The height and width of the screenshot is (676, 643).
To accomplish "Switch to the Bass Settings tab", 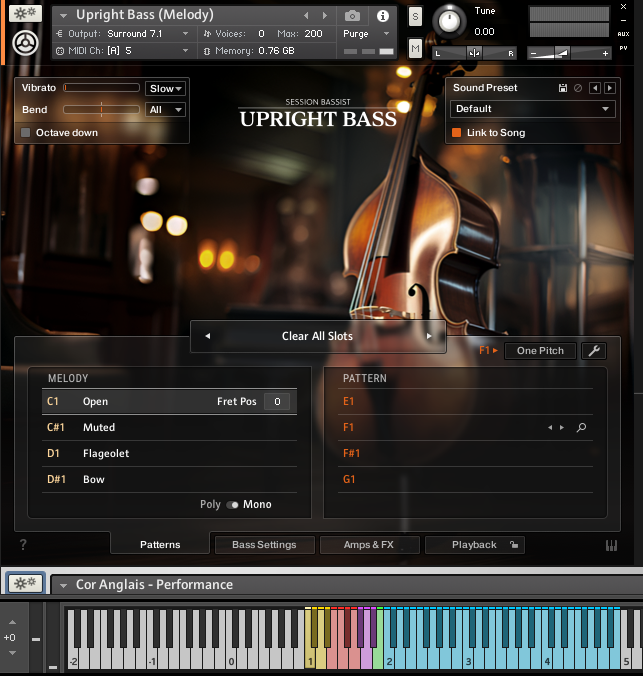I will (264, 545).
